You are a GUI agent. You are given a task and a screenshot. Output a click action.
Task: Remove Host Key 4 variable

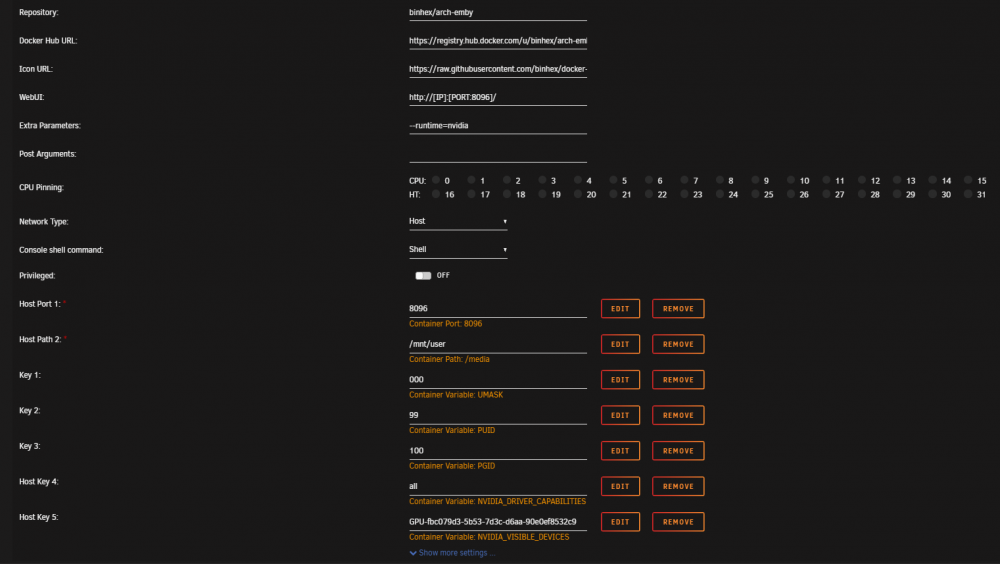pos(678,486)
